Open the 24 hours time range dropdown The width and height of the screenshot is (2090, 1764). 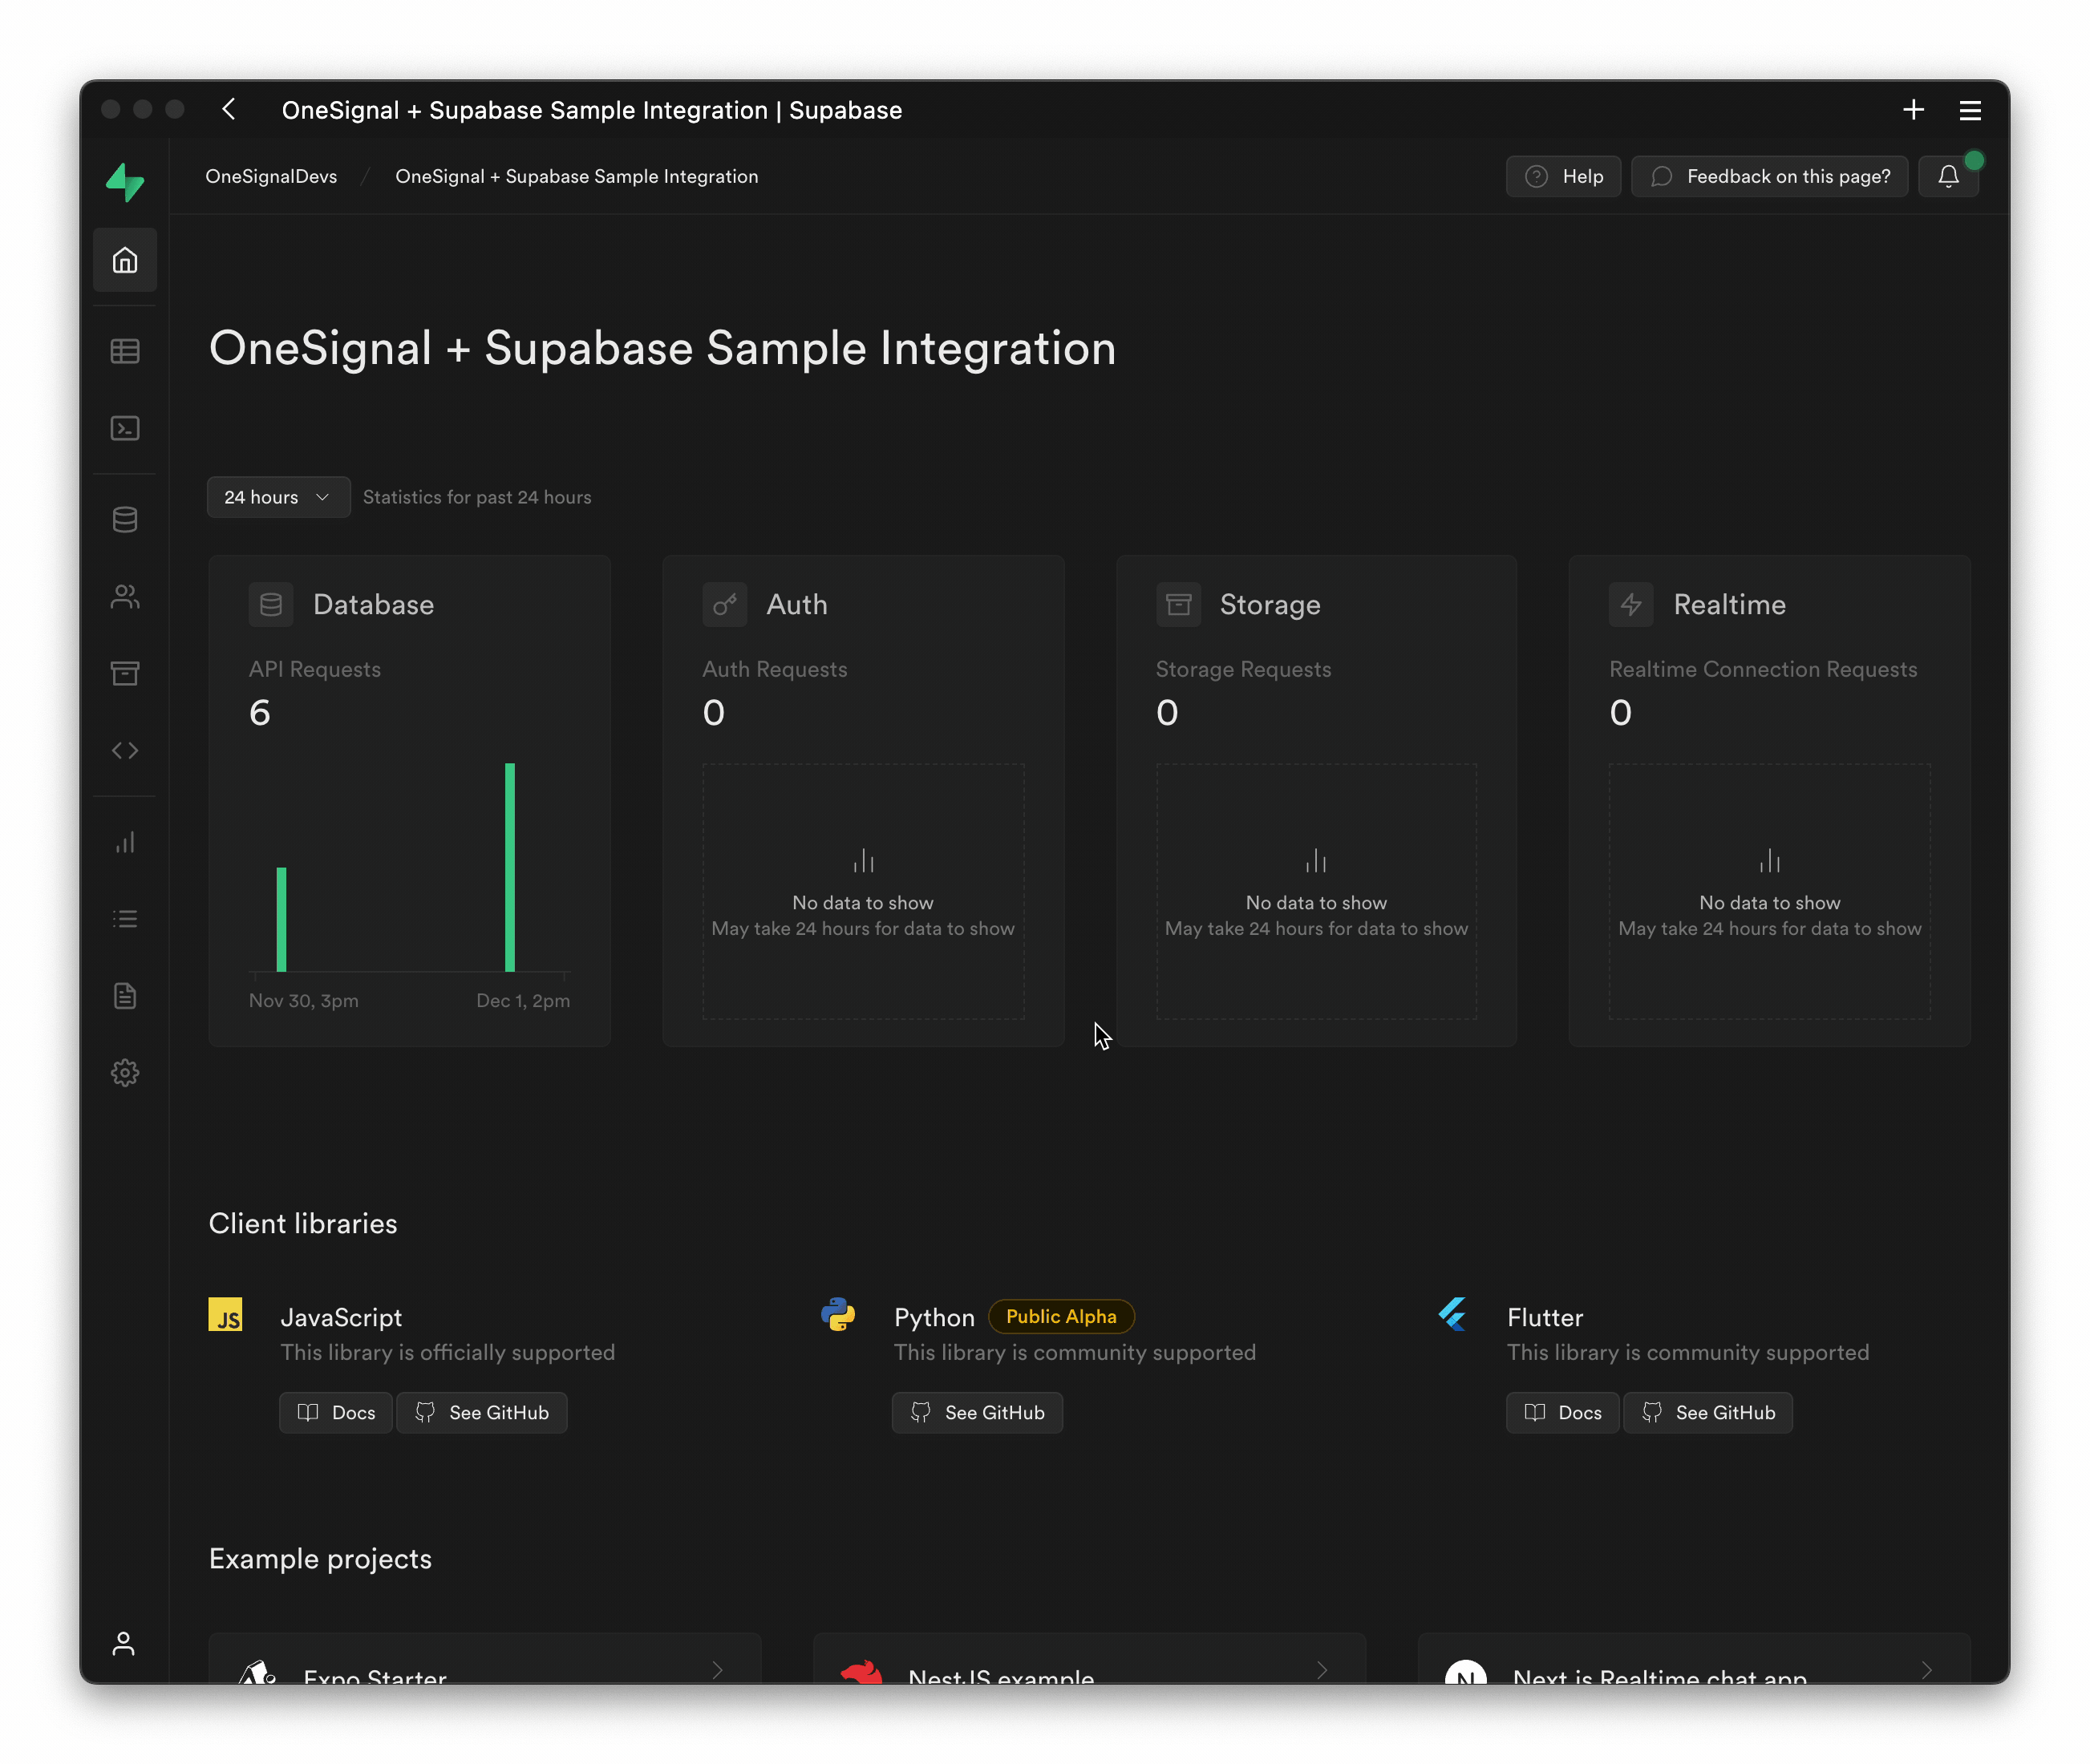[x=279, y=497]
